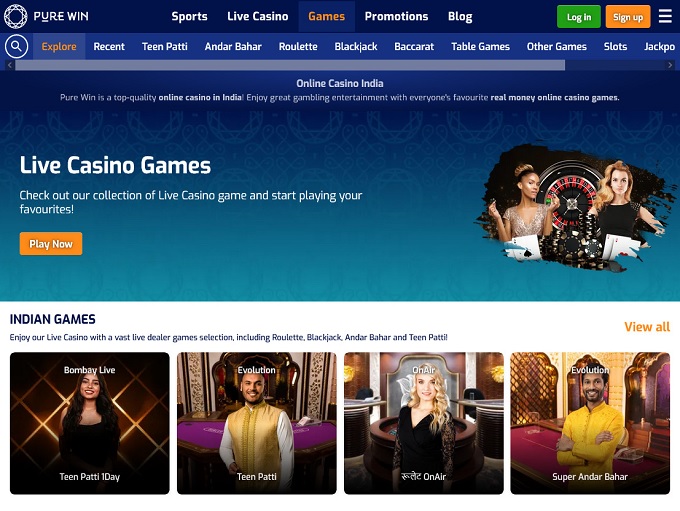Open the Super Andar Bahar thumbnail
Viewport: 680px width, 511px height.
point(590,423)
